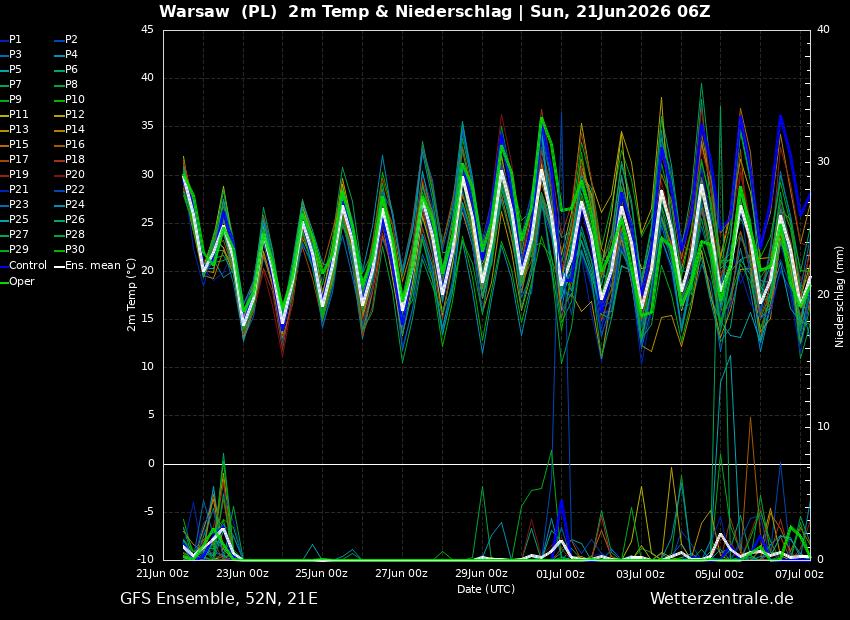The width and height of the screenshot is (850, 620).
Task: Select the P20 legend label
Action: coord(74,175)
